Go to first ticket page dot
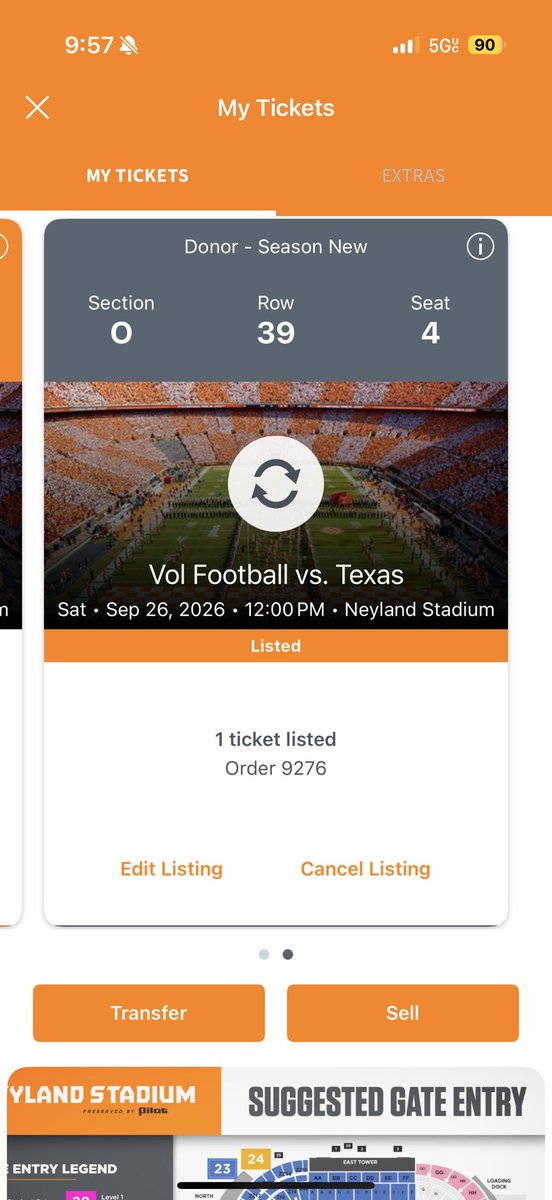Viewport: 552px width, 1200px height. click(264, 954)
